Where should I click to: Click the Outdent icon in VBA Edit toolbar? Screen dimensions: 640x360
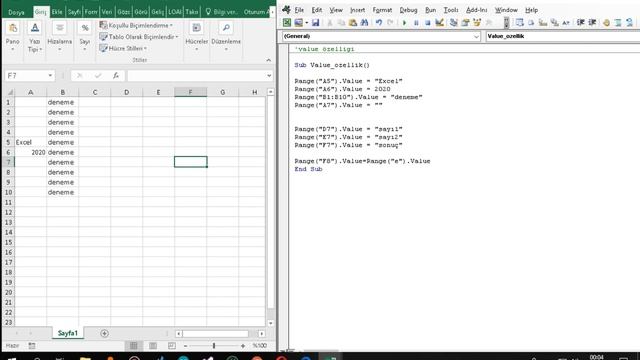coord(592,22)
